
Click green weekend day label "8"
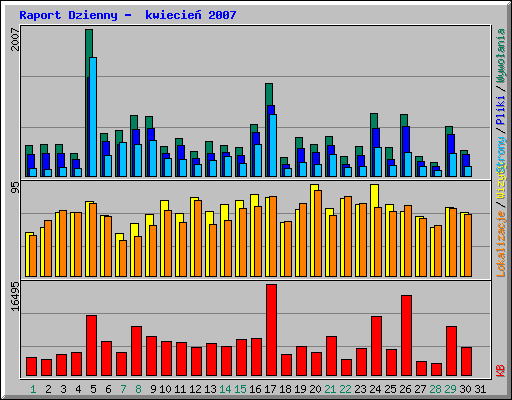click(138, 389)
